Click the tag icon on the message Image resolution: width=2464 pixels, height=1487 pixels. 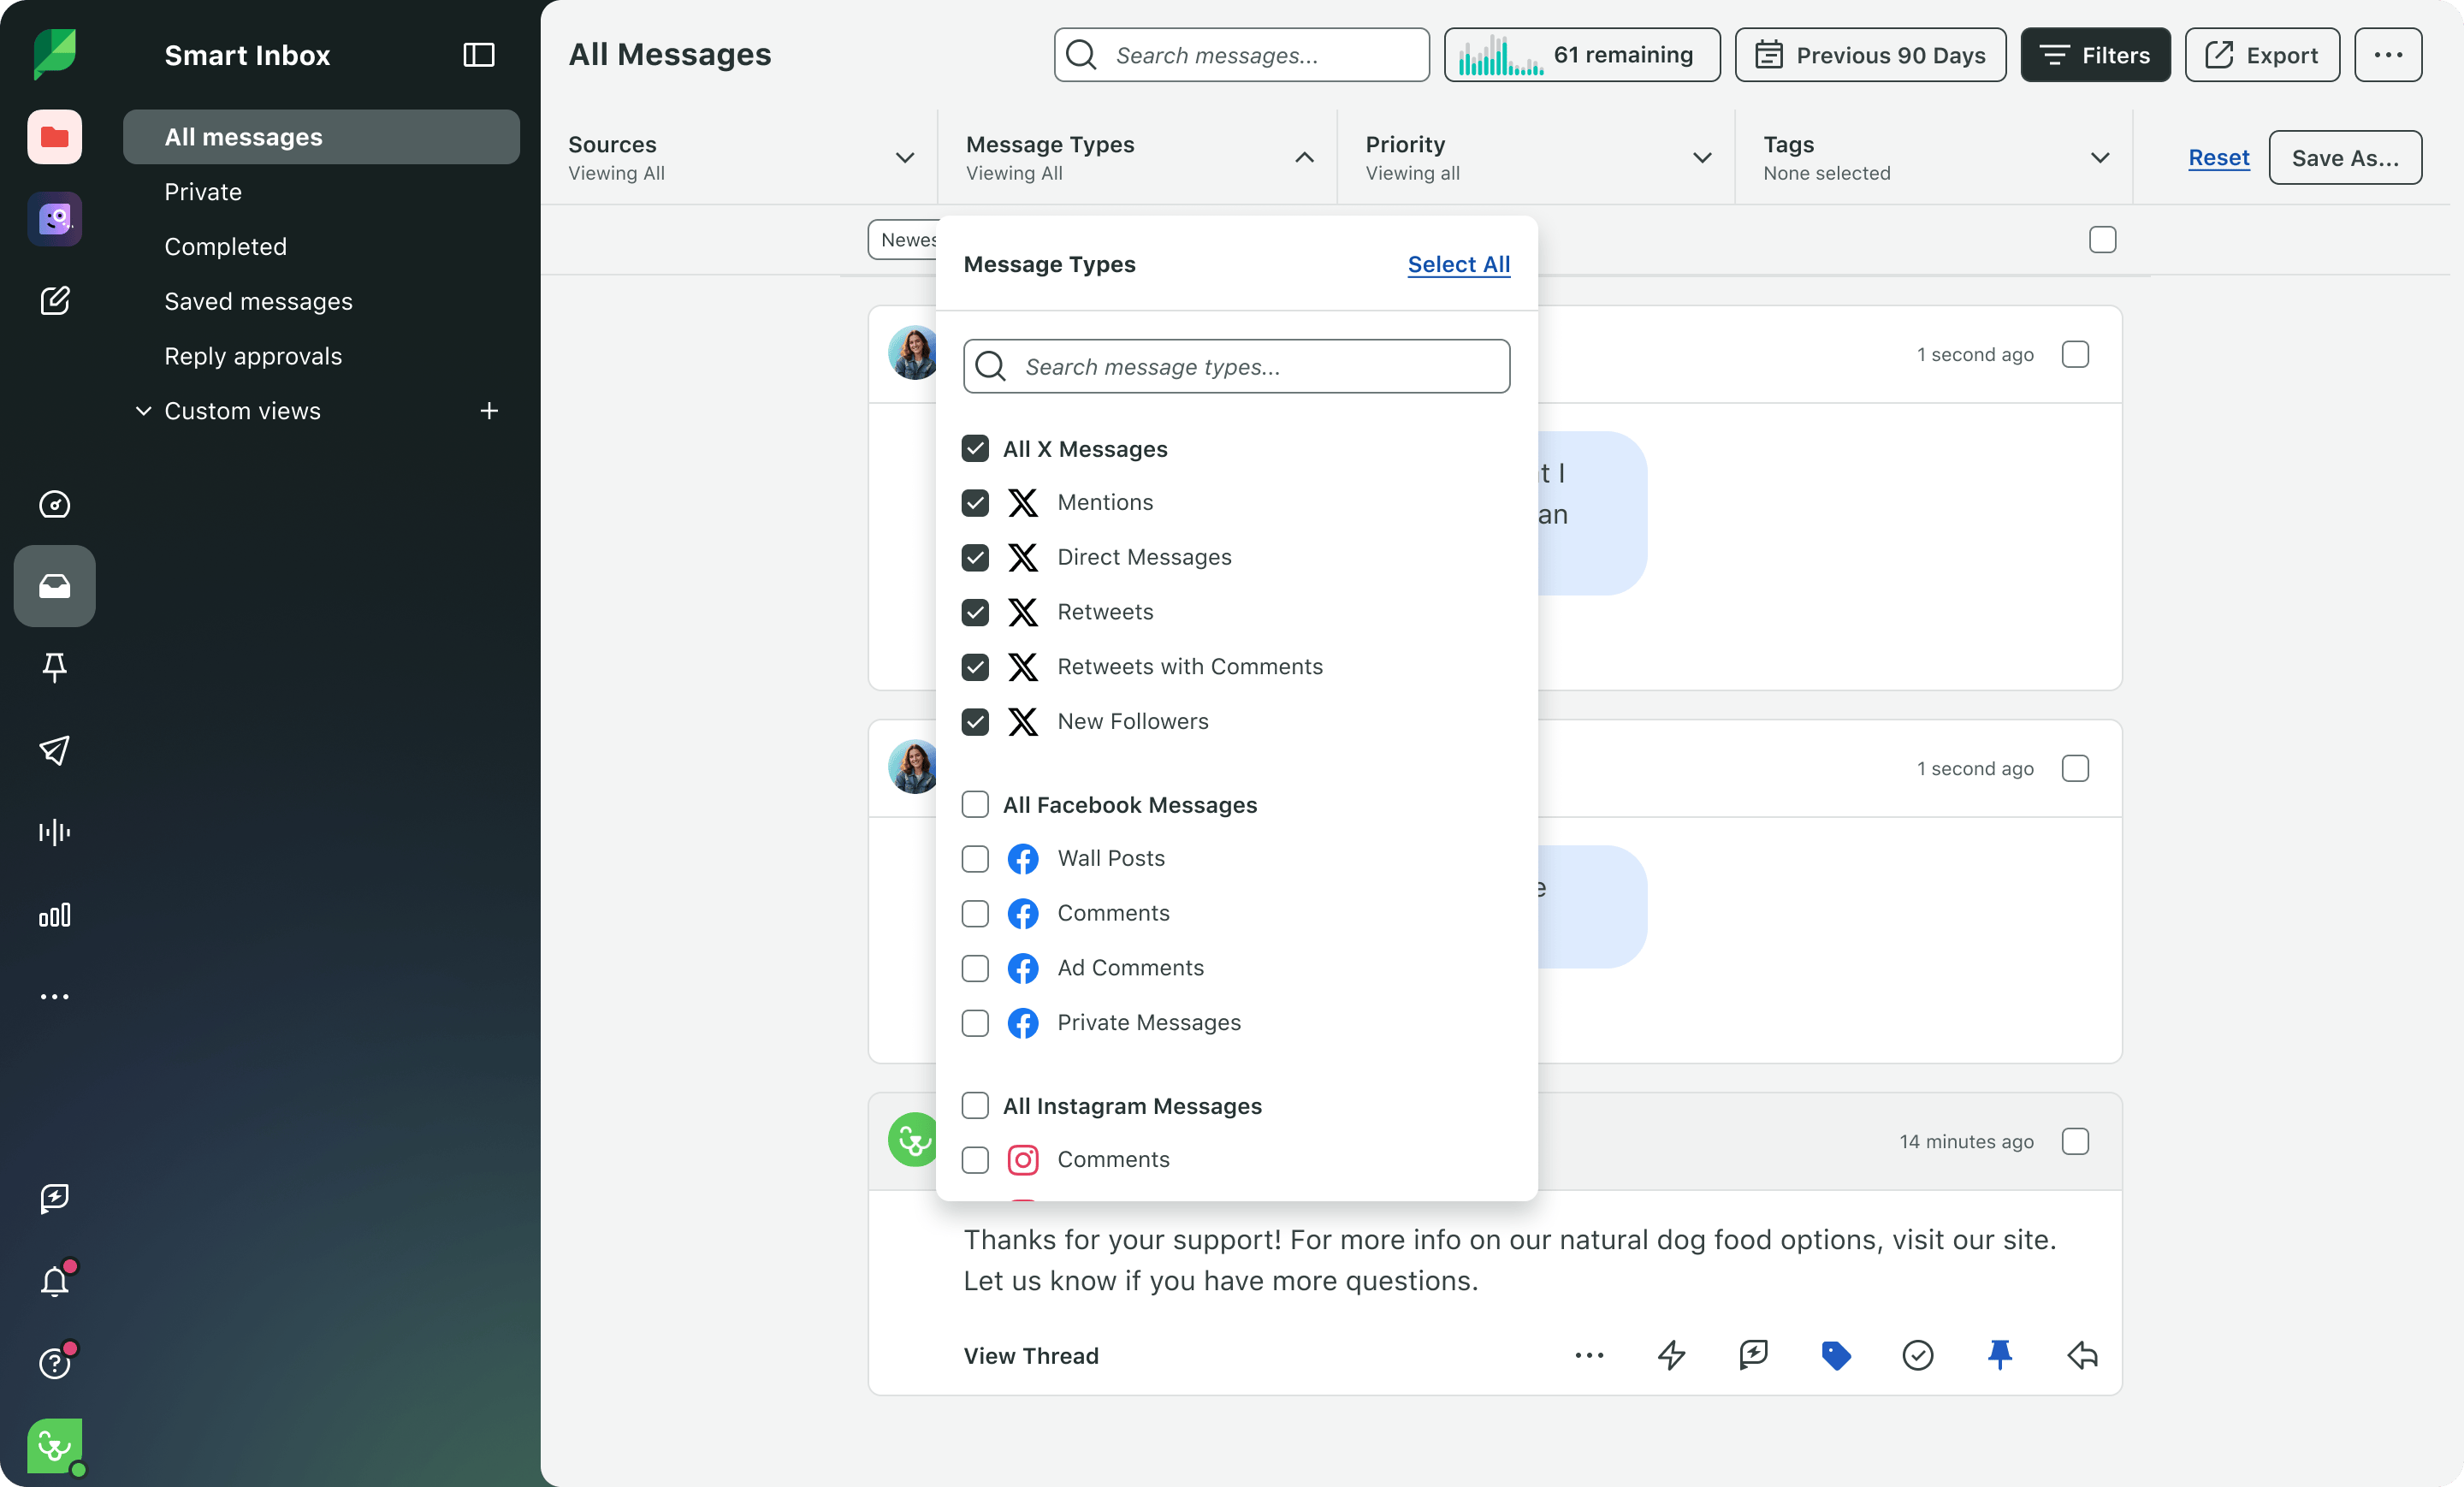click(1836, 1355)
